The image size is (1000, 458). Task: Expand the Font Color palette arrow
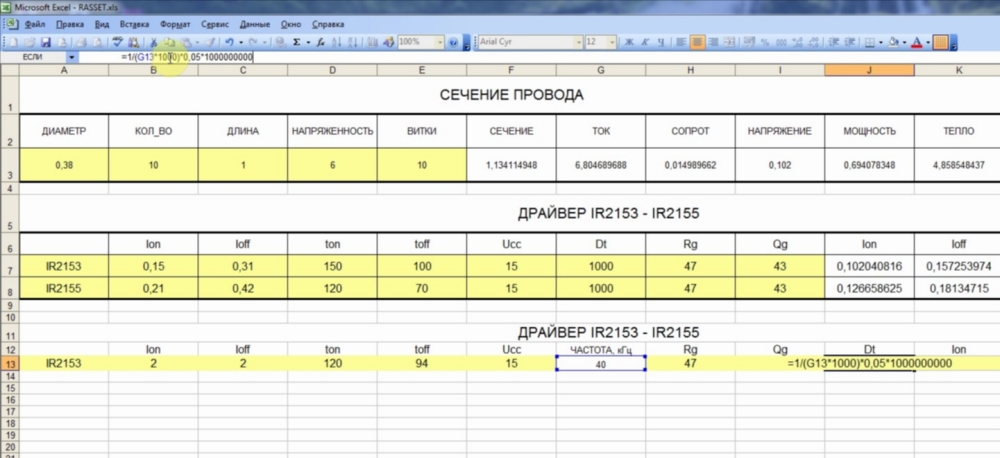pyautogui.click(x=928, y=42)
